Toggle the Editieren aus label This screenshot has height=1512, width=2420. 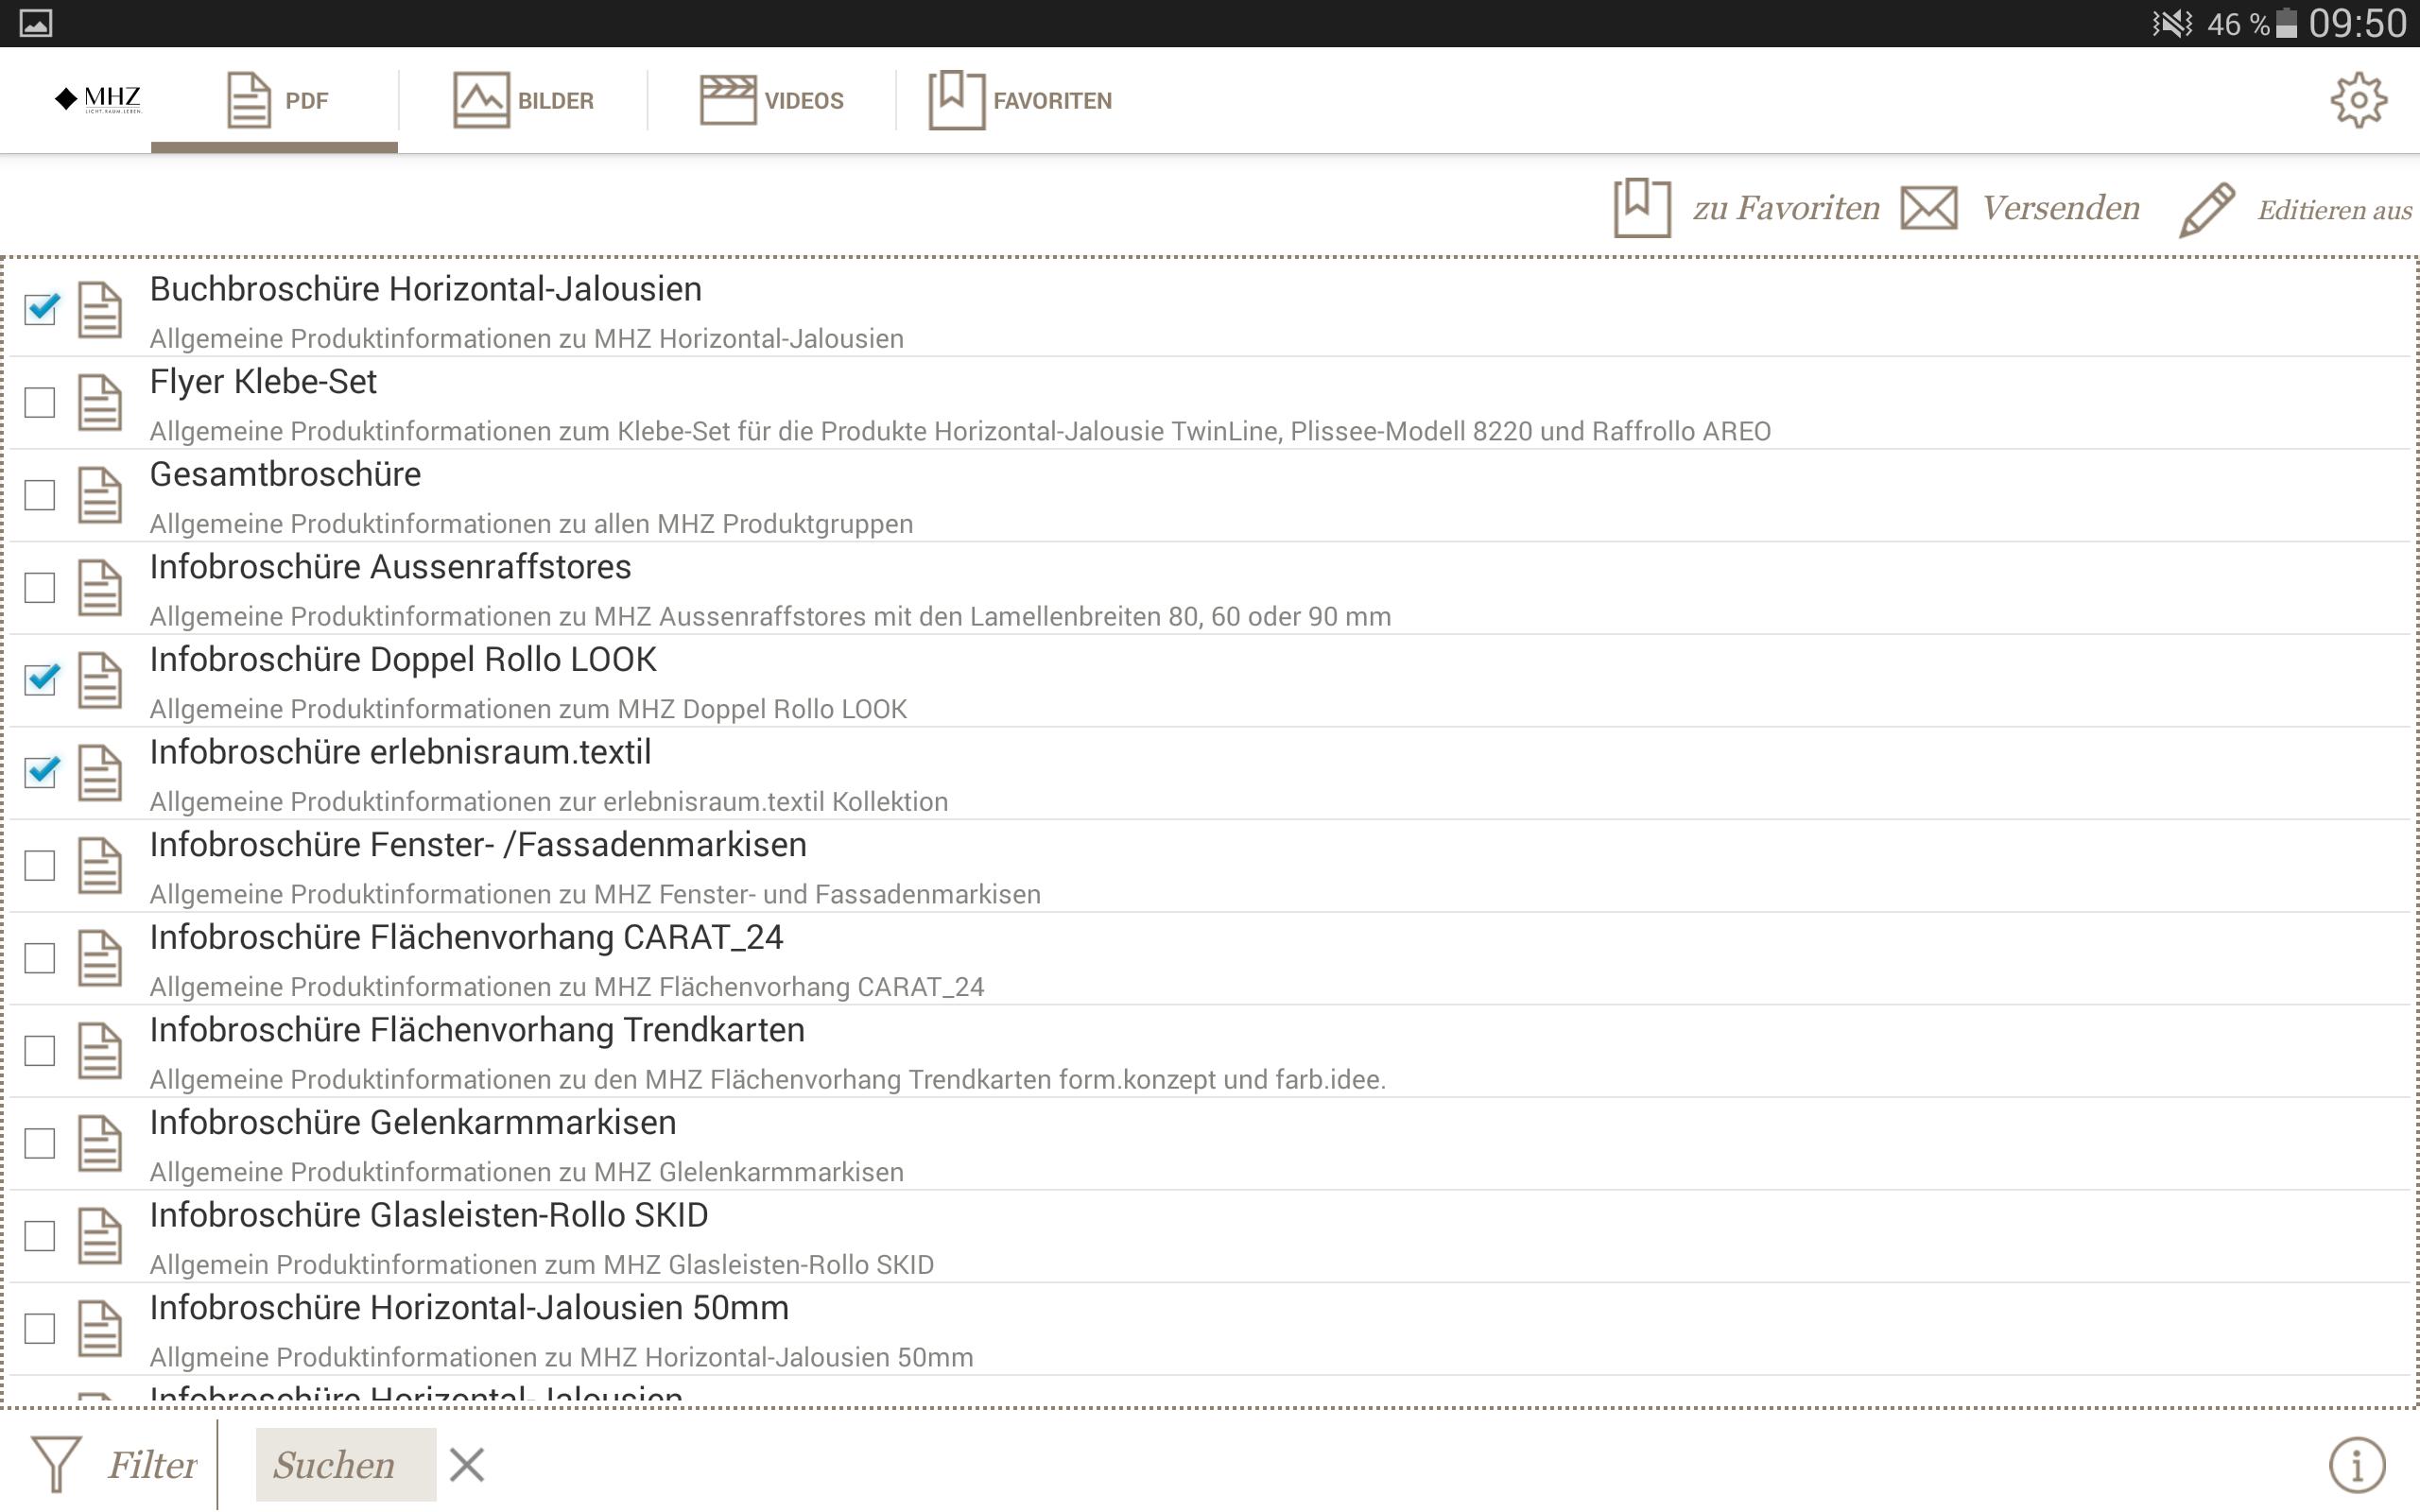click(x=2334, y=210)
